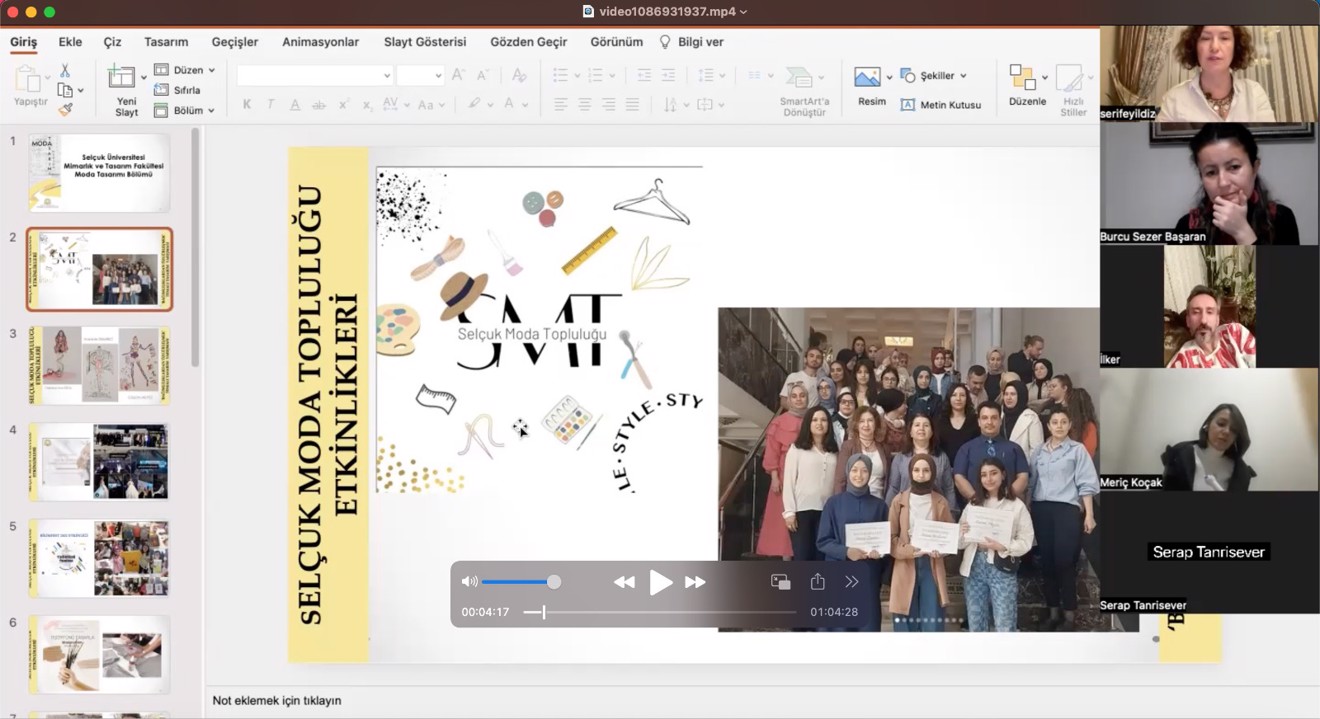Click the share icon in video controls

(x=817, y=582)
